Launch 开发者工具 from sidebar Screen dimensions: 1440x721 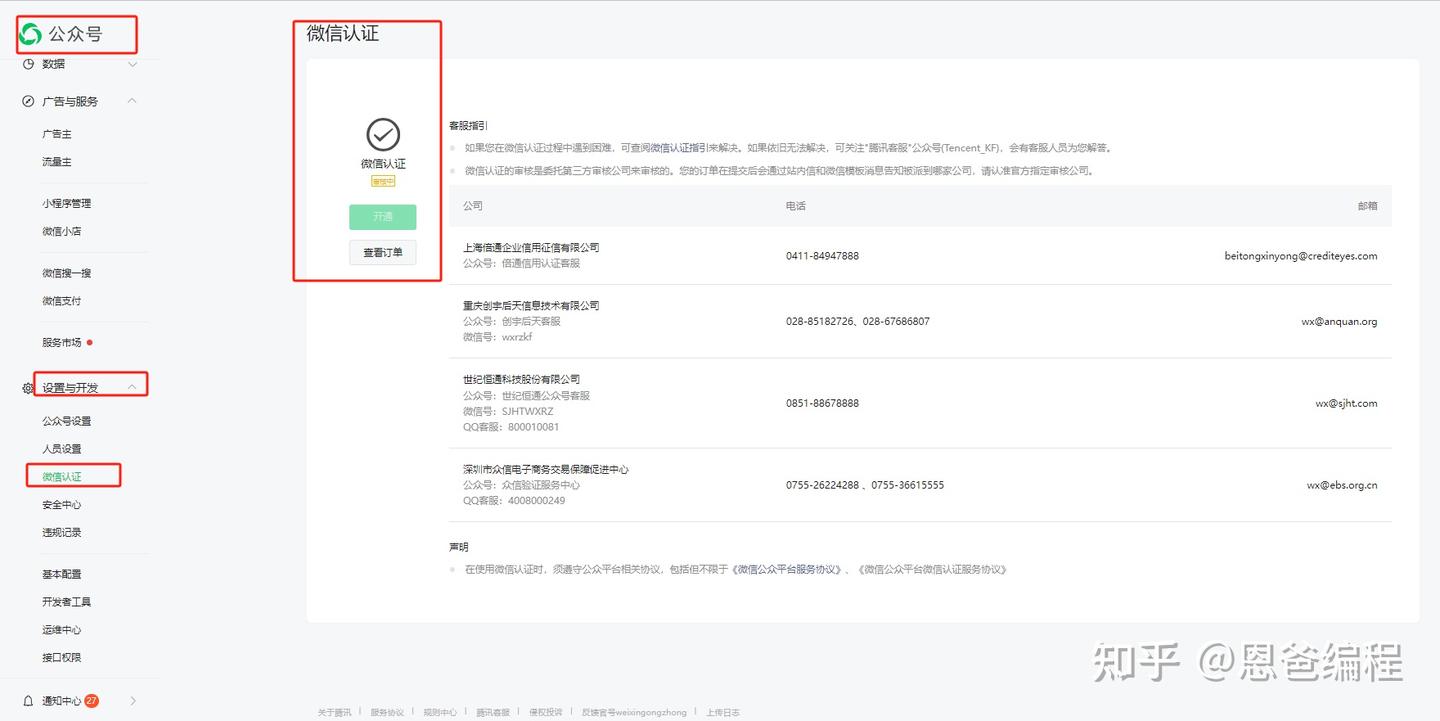pyautogui.click(x=66, y=602)
